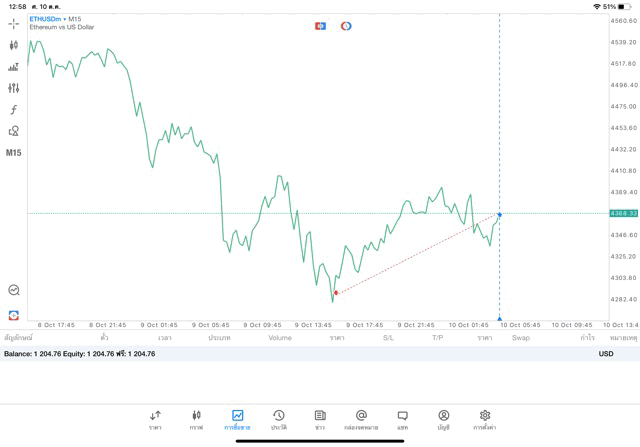Click the round chart icon at lower left
Screen dimensions: 640x447
[13, 290]
